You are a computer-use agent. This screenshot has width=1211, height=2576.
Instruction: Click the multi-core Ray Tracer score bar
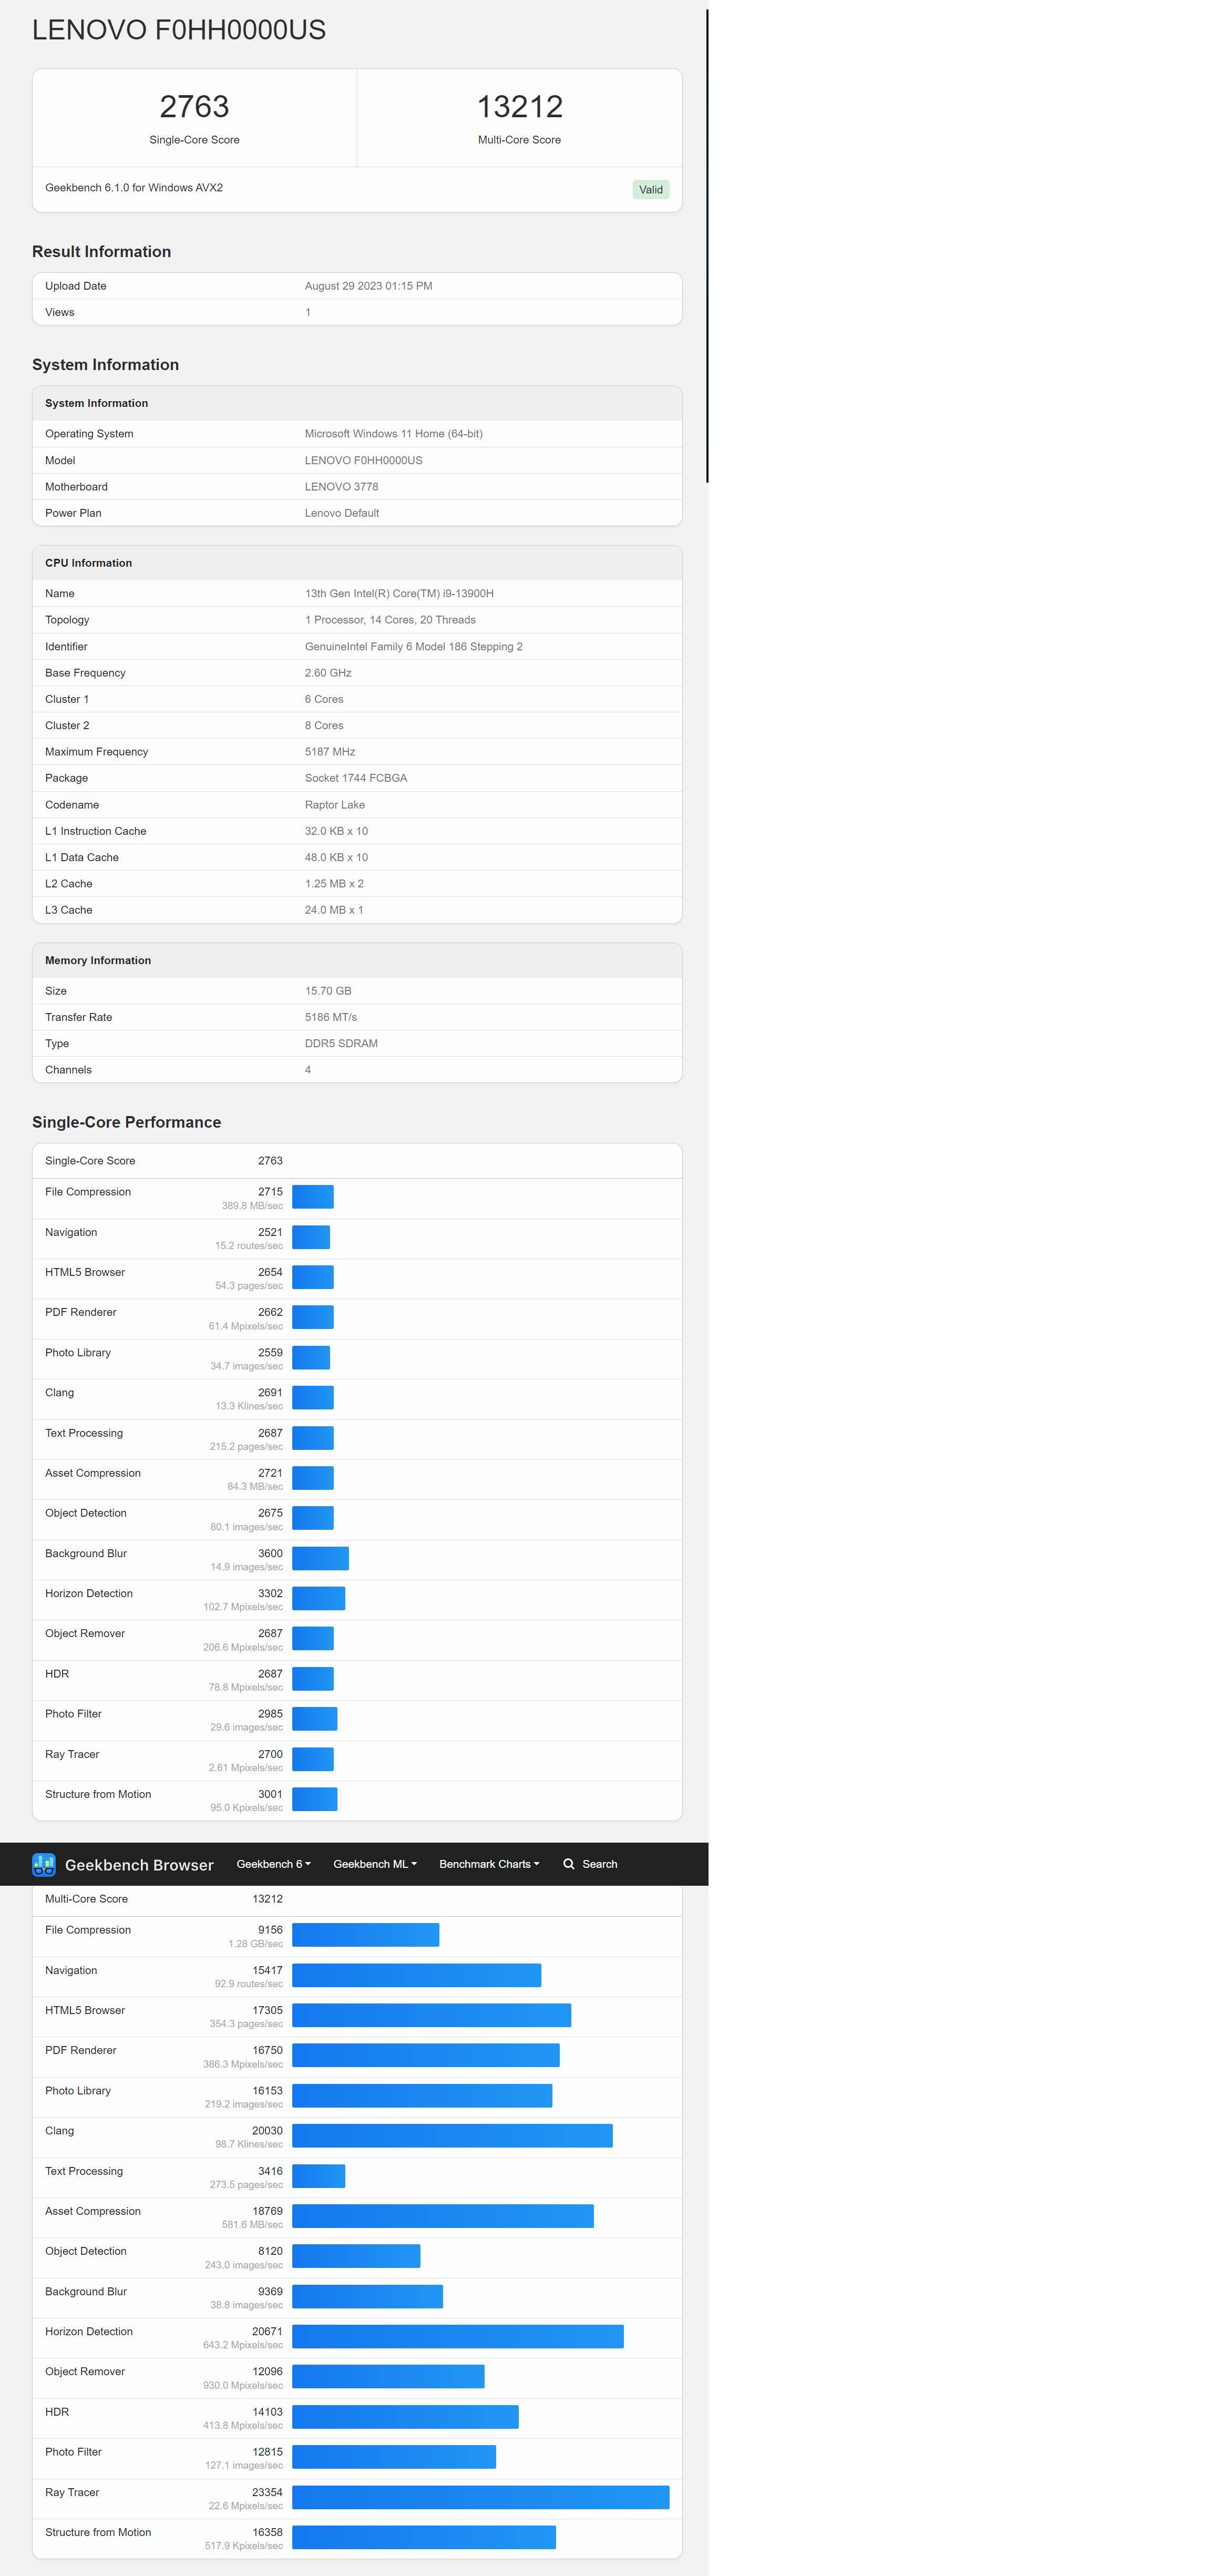(480, 2497)
